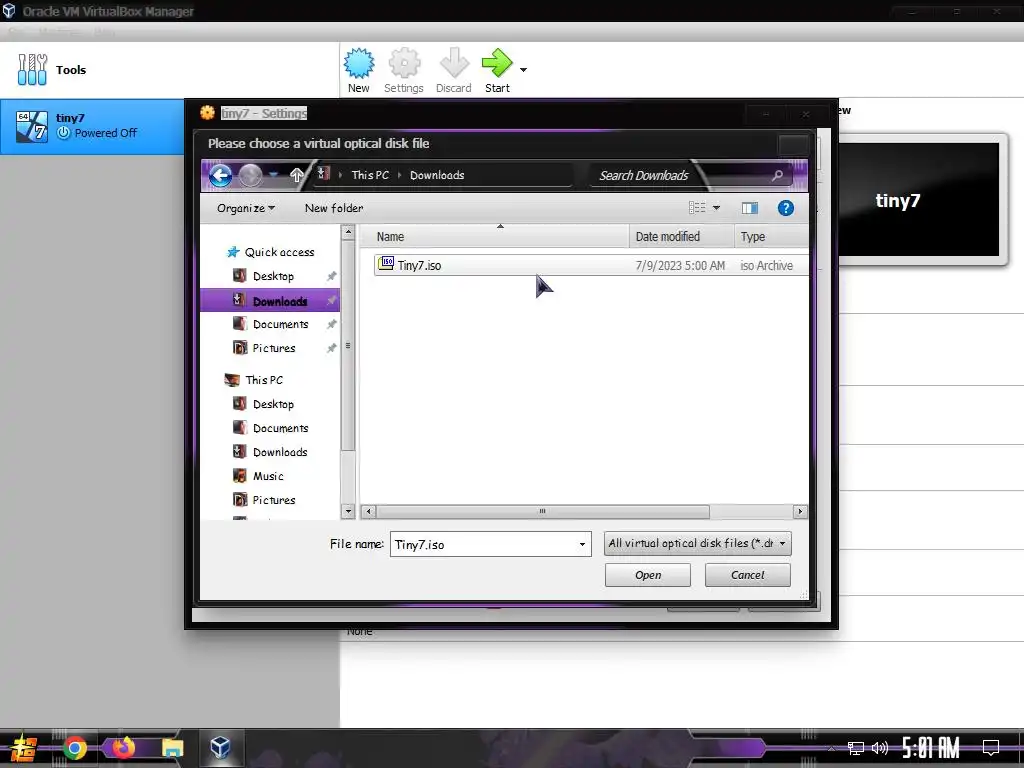Open recent locations dropdown in file dialog

274,174
